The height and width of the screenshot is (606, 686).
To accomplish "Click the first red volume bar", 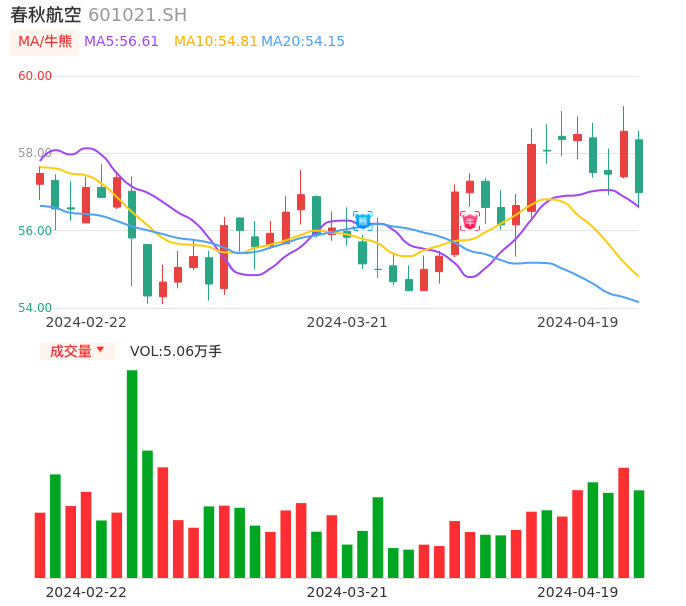I will pyautogui.click(x=40, y=545).
